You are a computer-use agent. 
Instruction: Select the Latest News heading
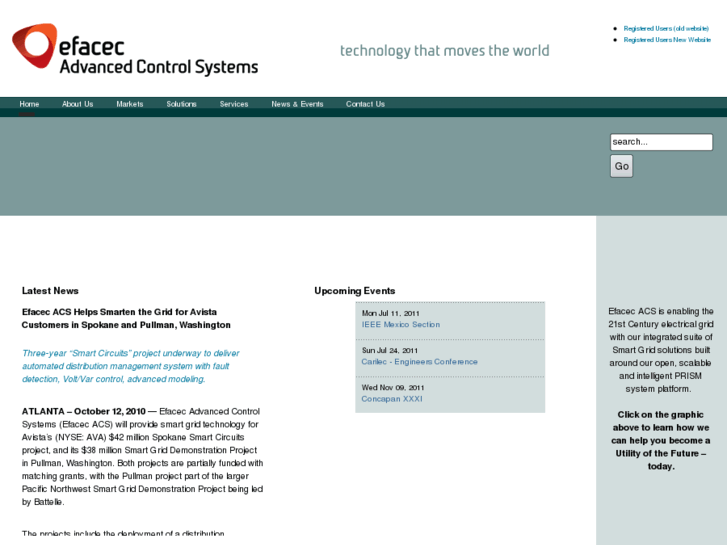click(x=50, y=291)
